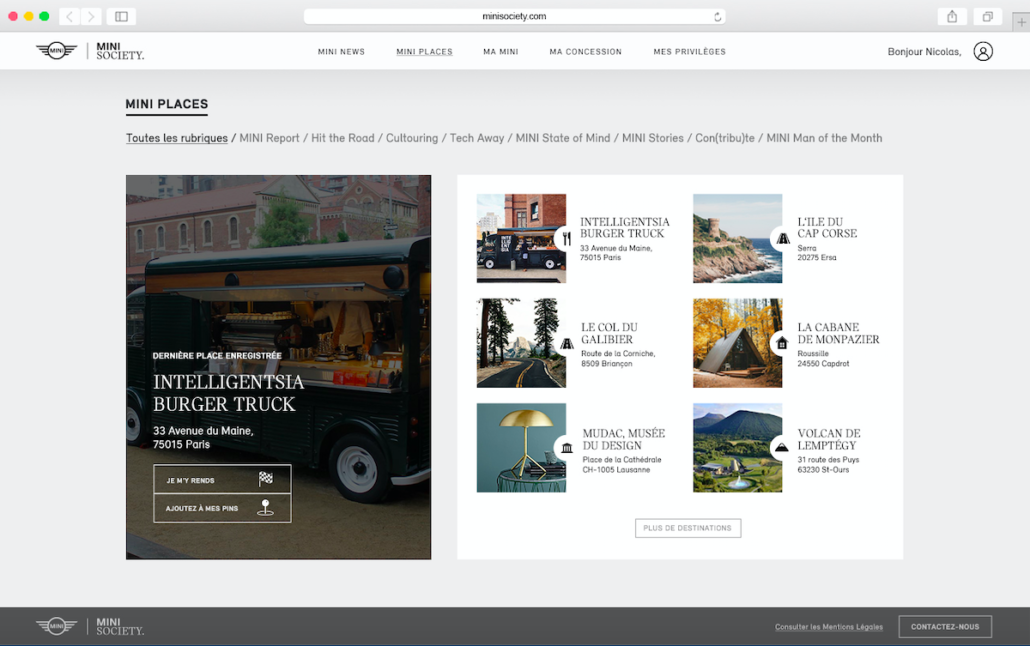Click museum icon on Mudac card

click(566, 448)
